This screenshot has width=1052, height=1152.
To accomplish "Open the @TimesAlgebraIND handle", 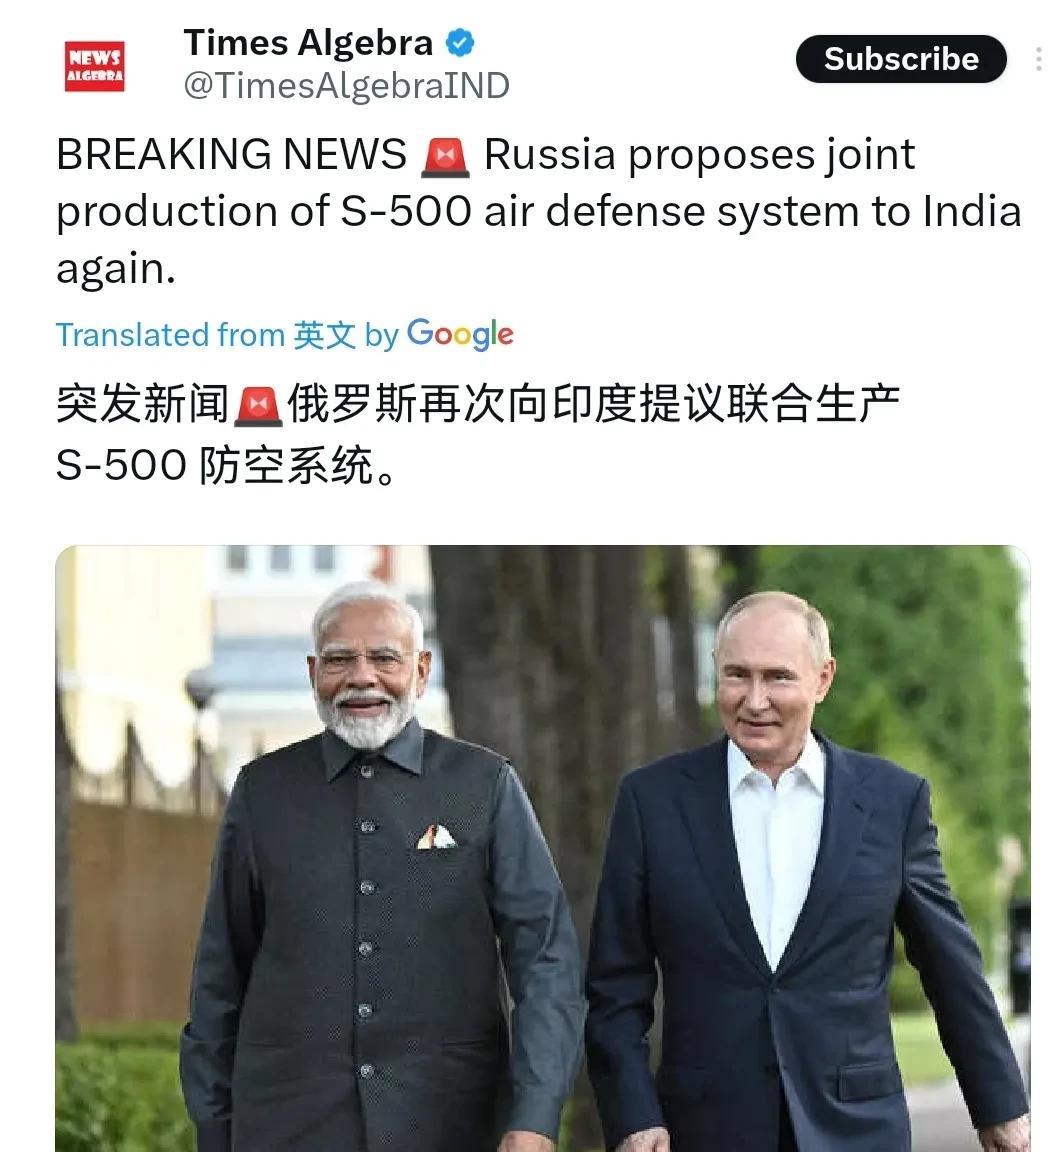I will [x=346, y=86].
